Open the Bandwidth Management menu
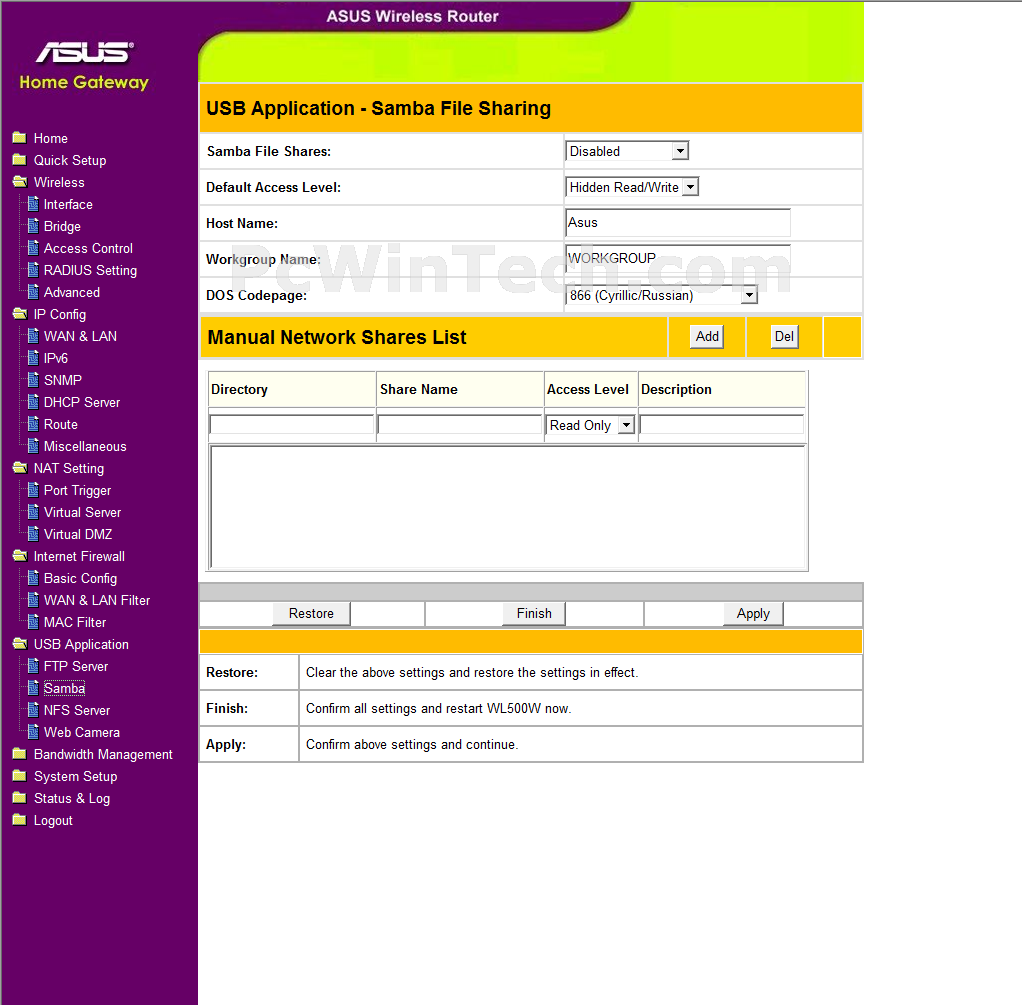The width and height of the screenshot is (1022, 1005). pos(103,754)
